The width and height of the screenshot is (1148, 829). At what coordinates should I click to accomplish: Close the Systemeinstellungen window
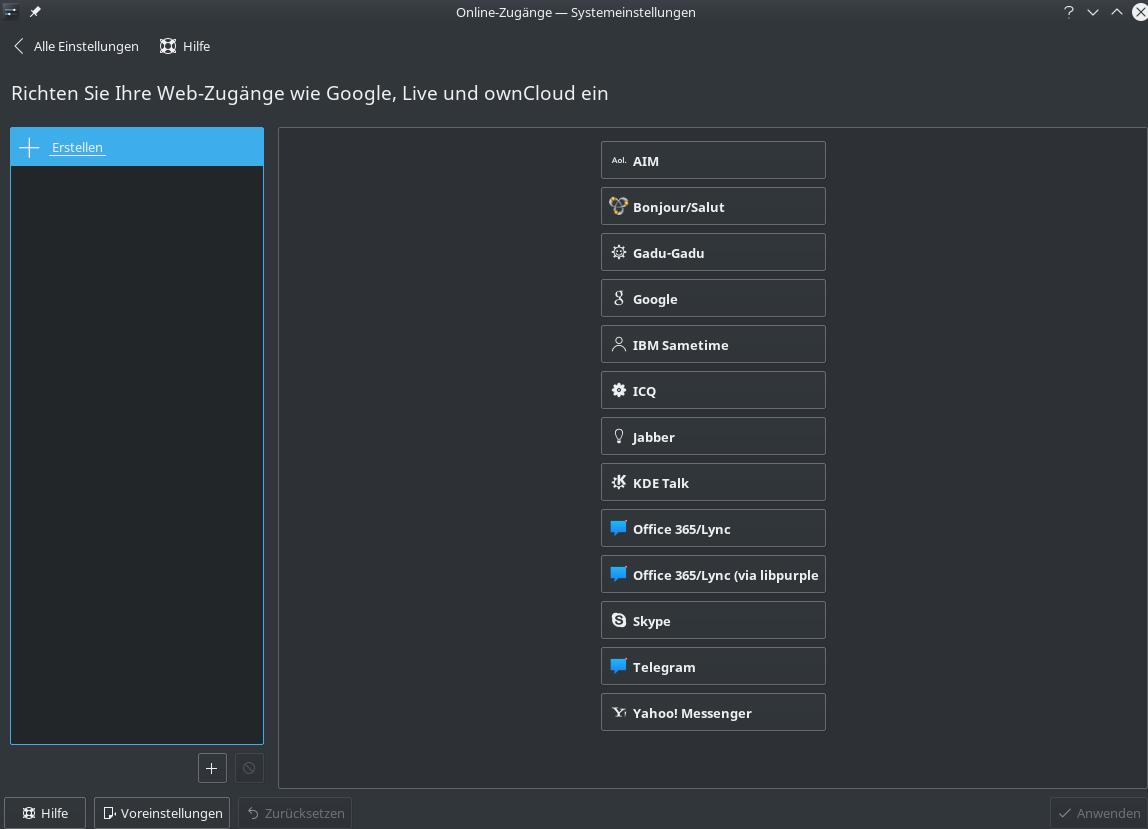(1140, 12)
